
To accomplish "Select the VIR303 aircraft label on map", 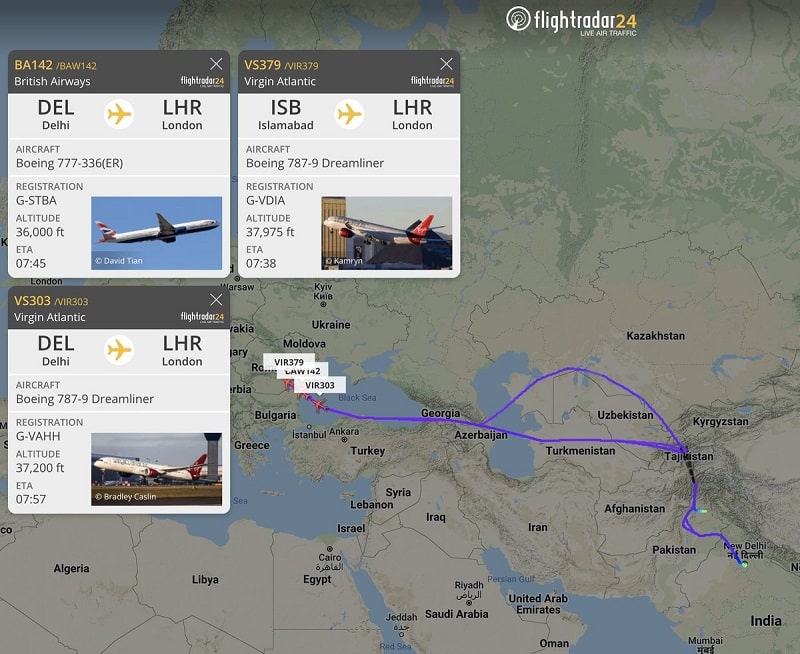I will coord(320,385).
